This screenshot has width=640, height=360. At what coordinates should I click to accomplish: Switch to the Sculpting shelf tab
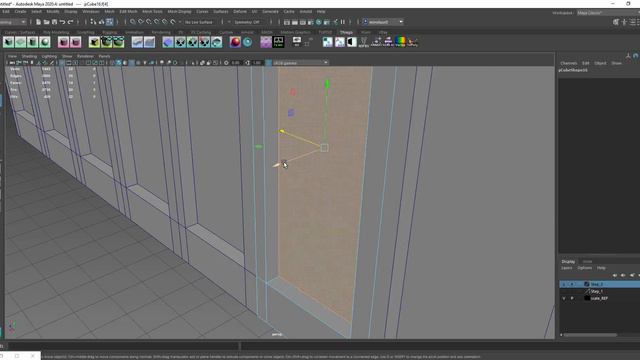[85, 32]
